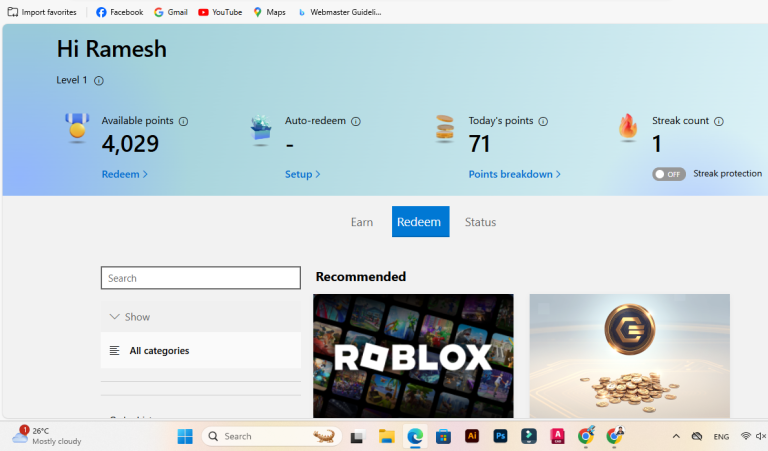Select All categories filter
This screenshot has width=768, height=451.
tap(201, 351)
